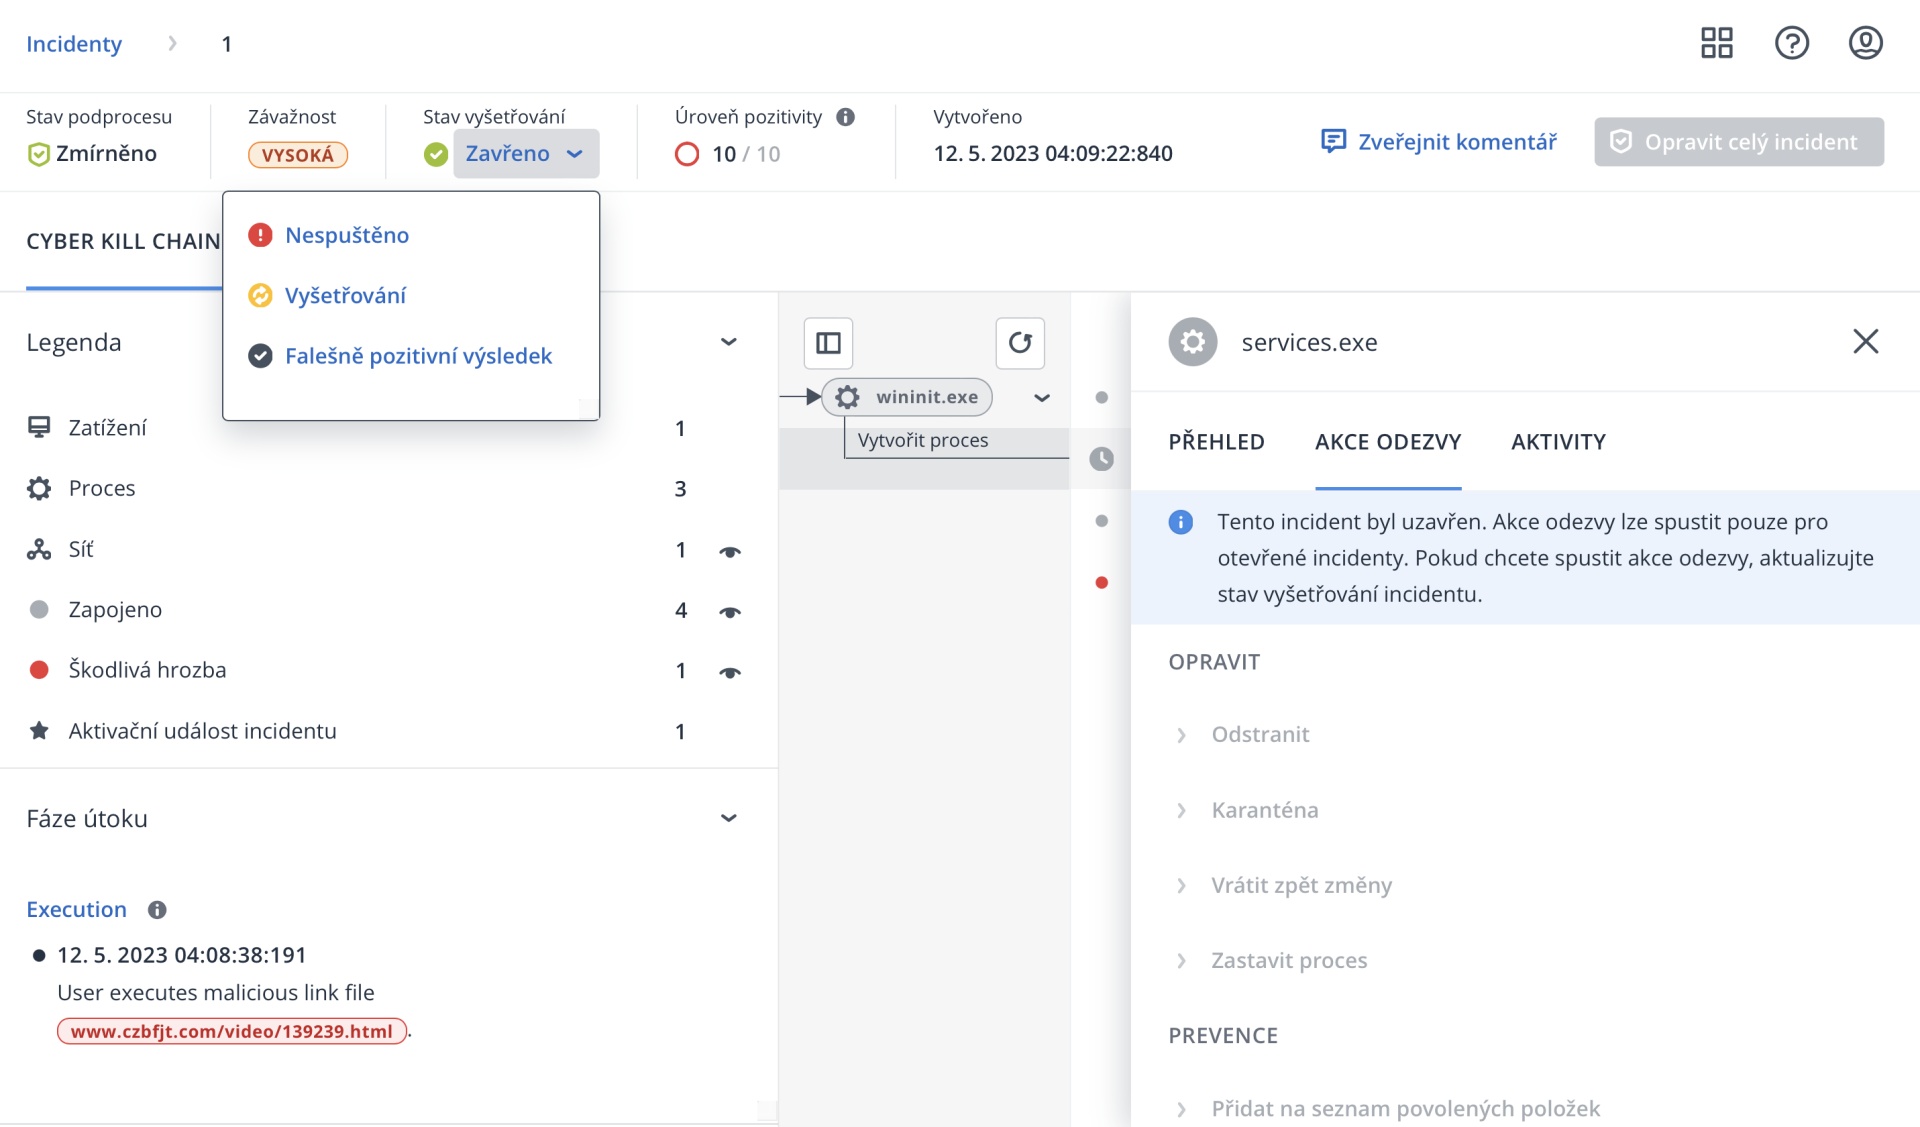Click Zveřejnit komentář link
The width and height of the screenshot is (1920, 1127).
[1438, 142]
